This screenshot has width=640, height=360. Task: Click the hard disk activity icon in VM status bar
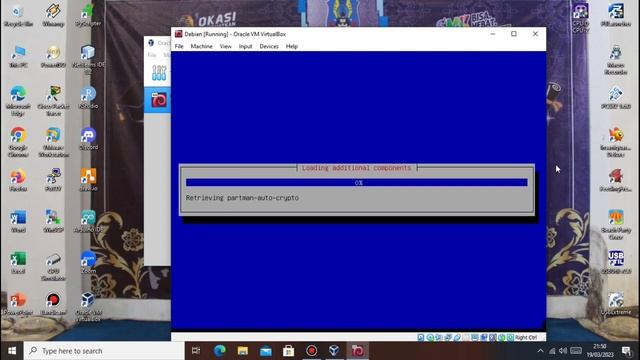(421, 337)
